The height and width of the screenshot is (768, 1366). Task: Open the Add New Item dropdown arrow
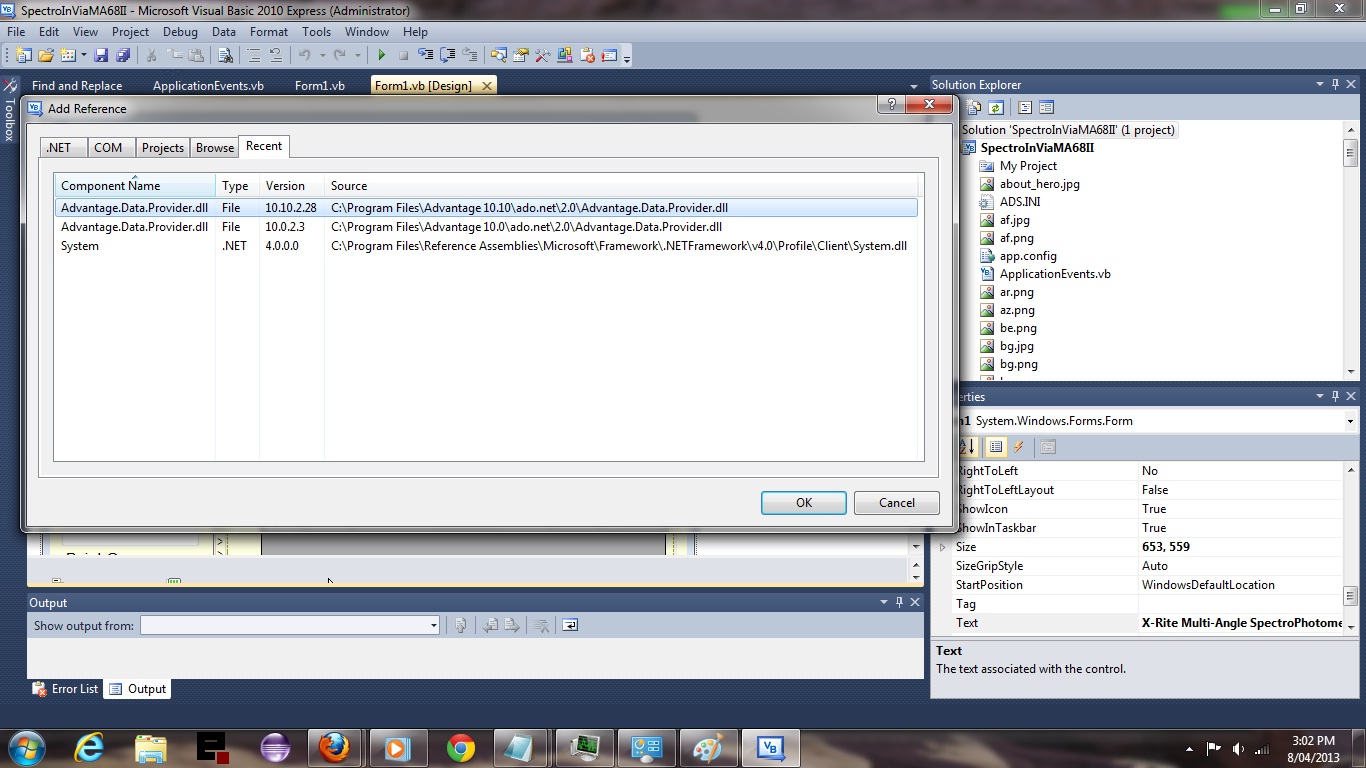point(83,56)
